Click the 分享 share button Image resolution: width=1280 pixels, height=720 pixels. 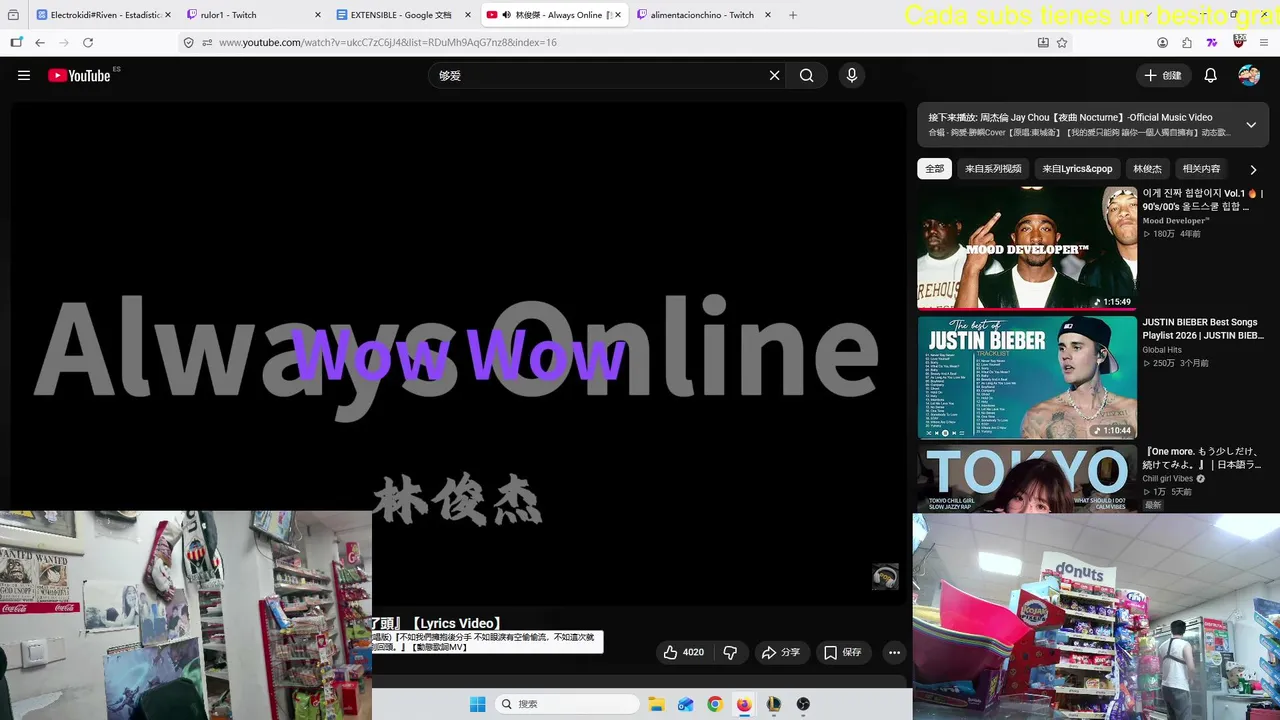(780, 652)
